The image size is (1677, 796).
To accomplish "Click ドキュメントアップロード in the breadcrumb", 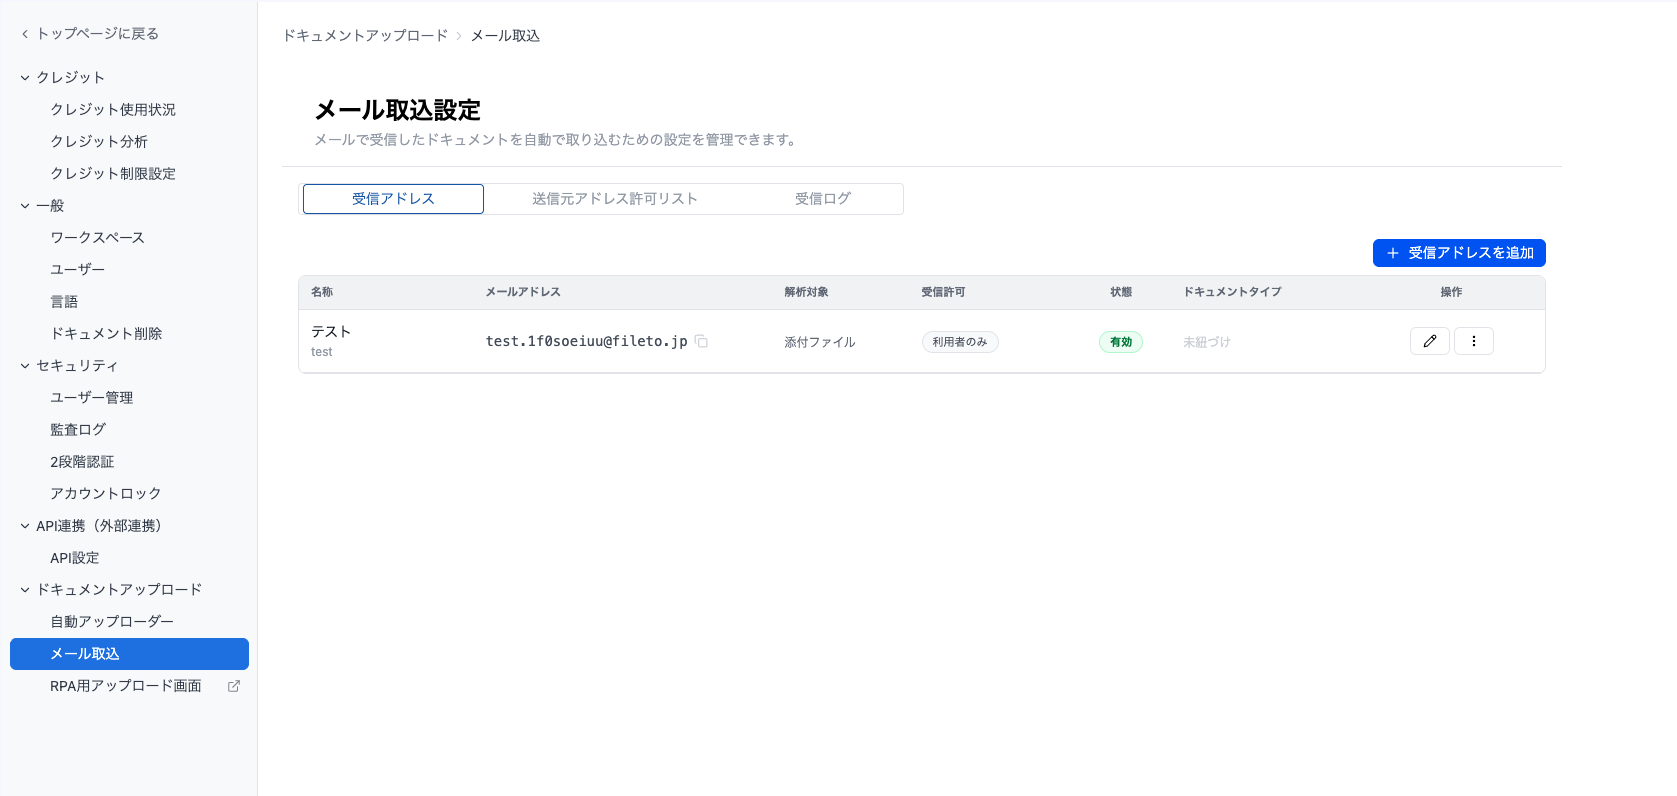I will (x=365, y=36).
